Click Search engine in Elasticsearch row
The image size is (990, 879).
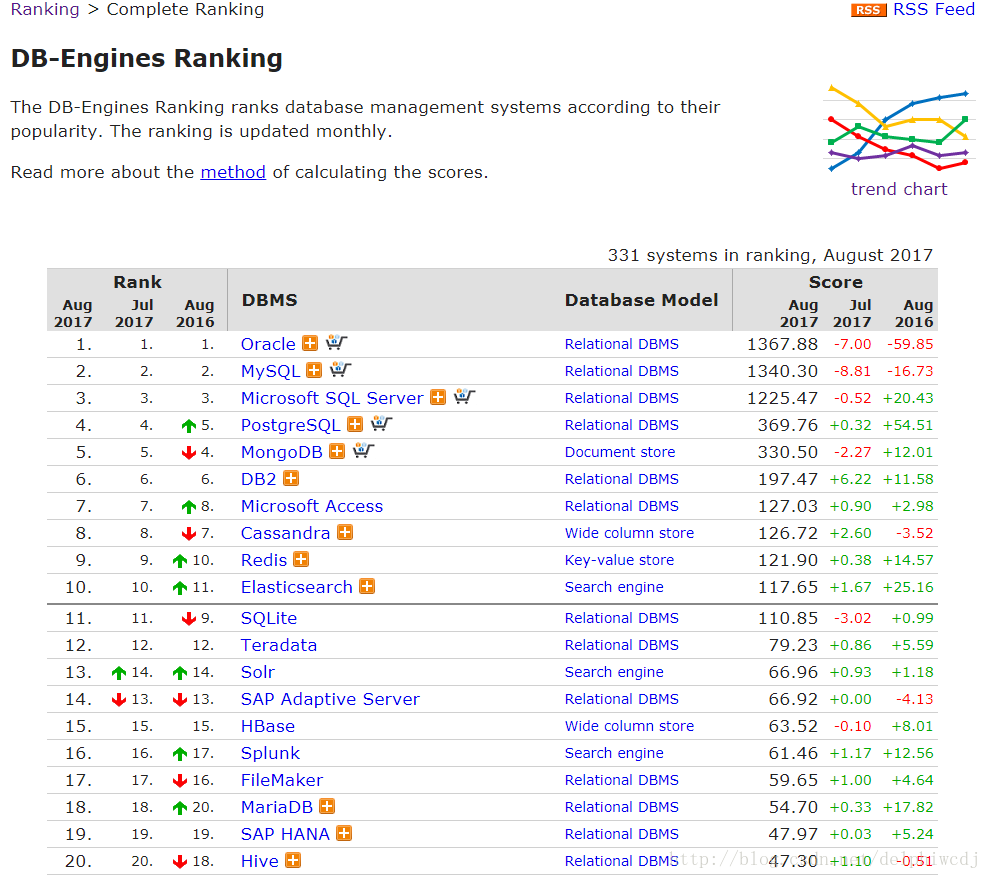point(614,587)
